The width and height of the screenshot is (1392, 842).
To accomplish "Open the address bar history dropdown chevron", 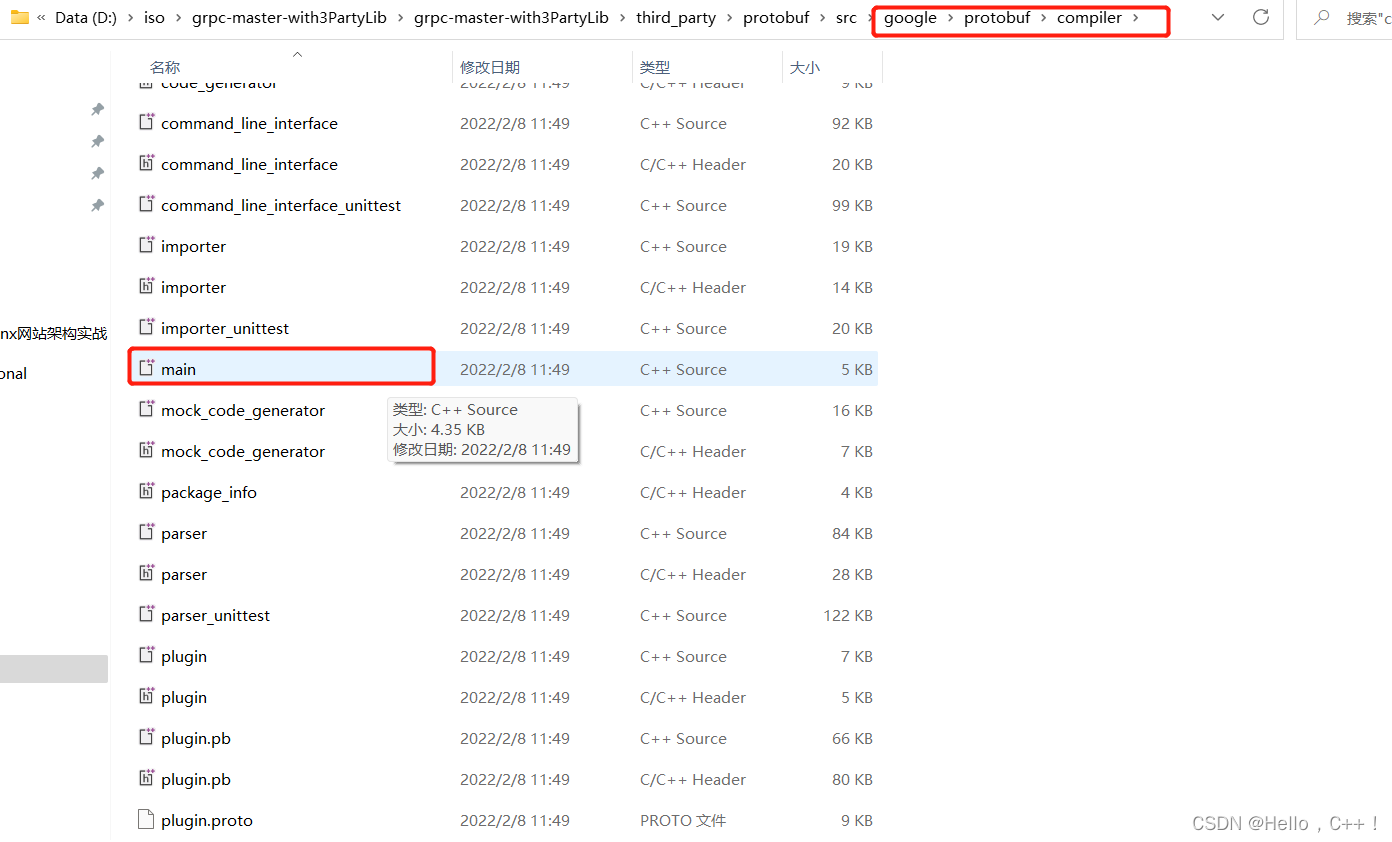I will (1217, 17).
